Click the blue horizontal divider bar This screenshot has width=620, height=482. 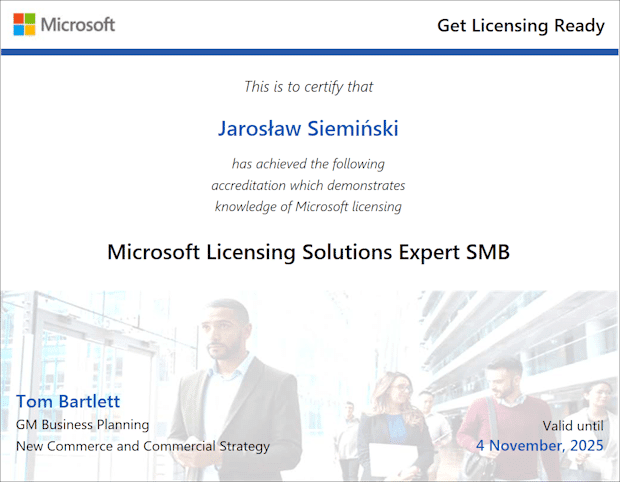(x=310, y=51)
